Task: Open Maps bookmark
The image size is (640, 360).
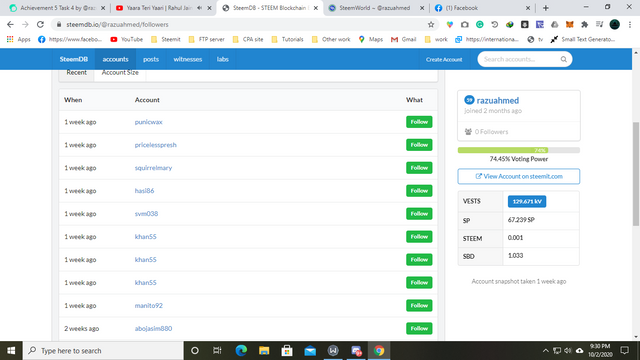Action: [371, 39]
